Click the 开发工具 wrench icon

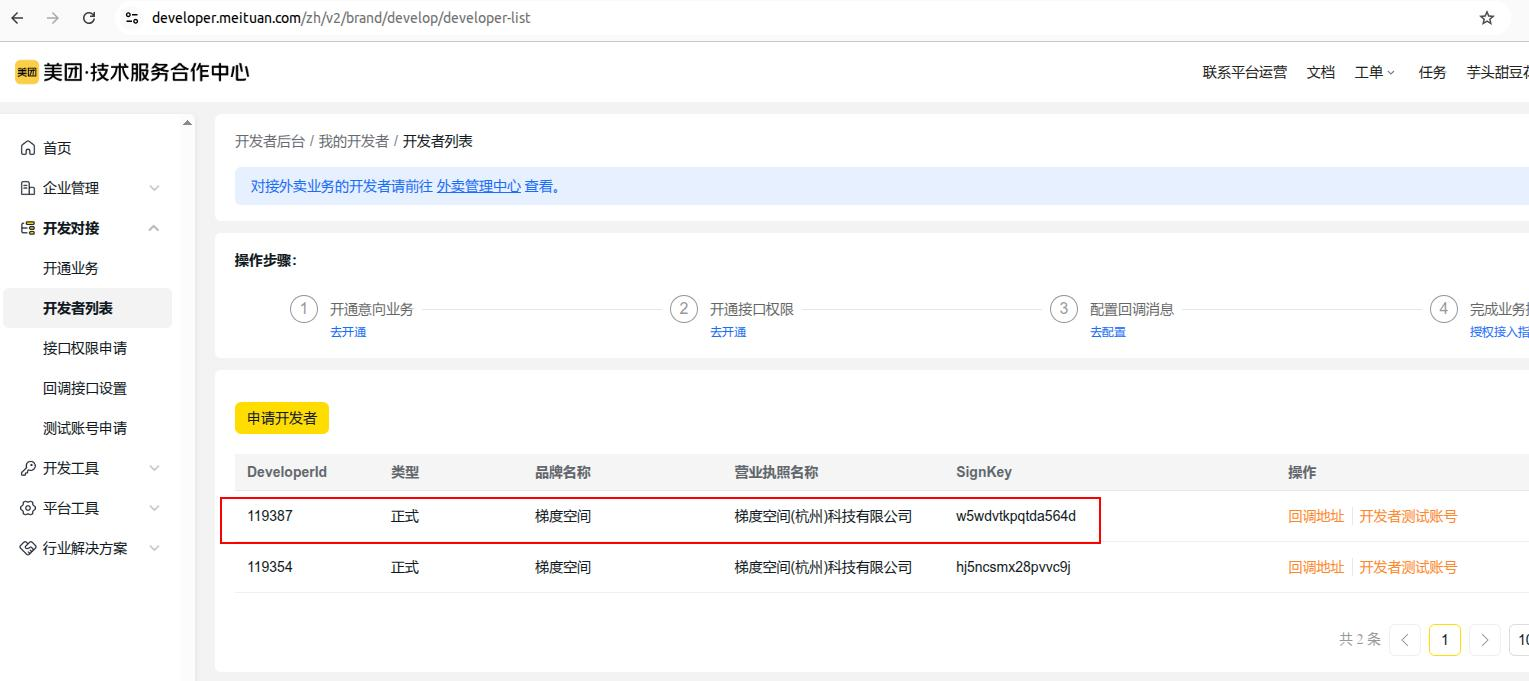tap(27, 468)
